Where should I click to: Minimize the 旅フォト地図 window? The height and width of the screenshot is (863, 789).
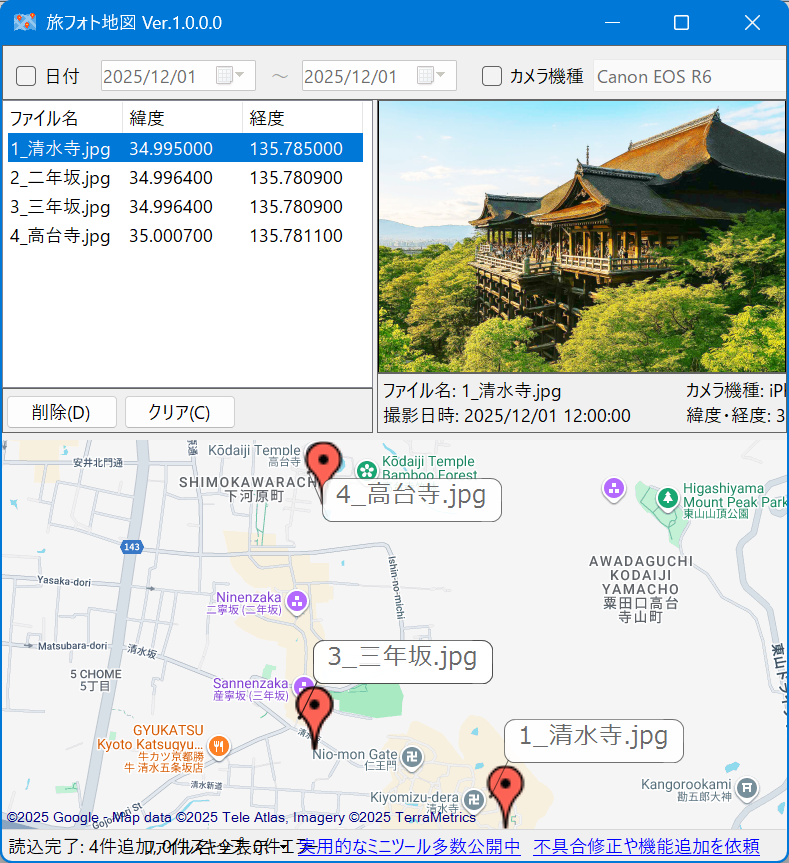click(x=612, y=23)
